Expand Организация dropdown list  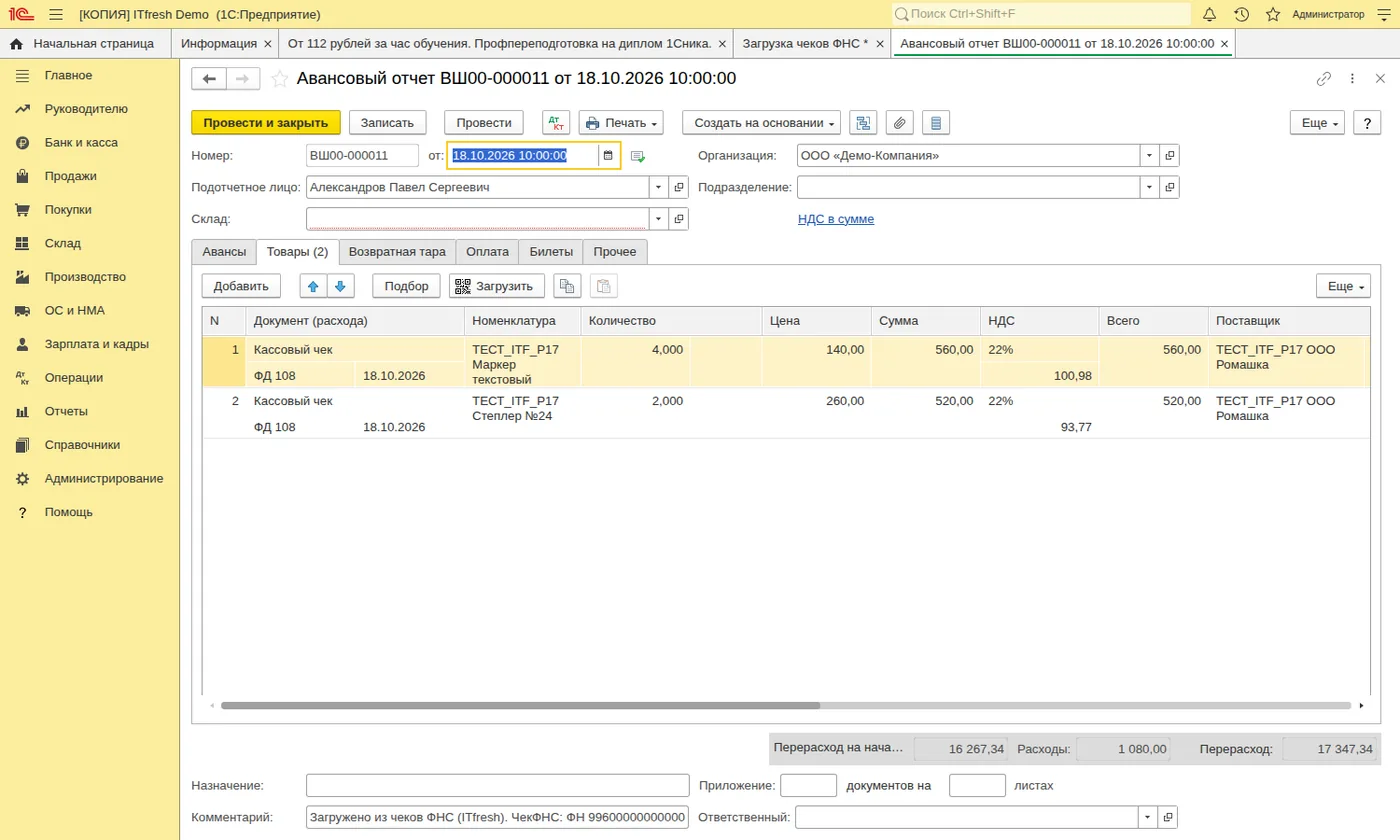click(x=1150, y=155)
